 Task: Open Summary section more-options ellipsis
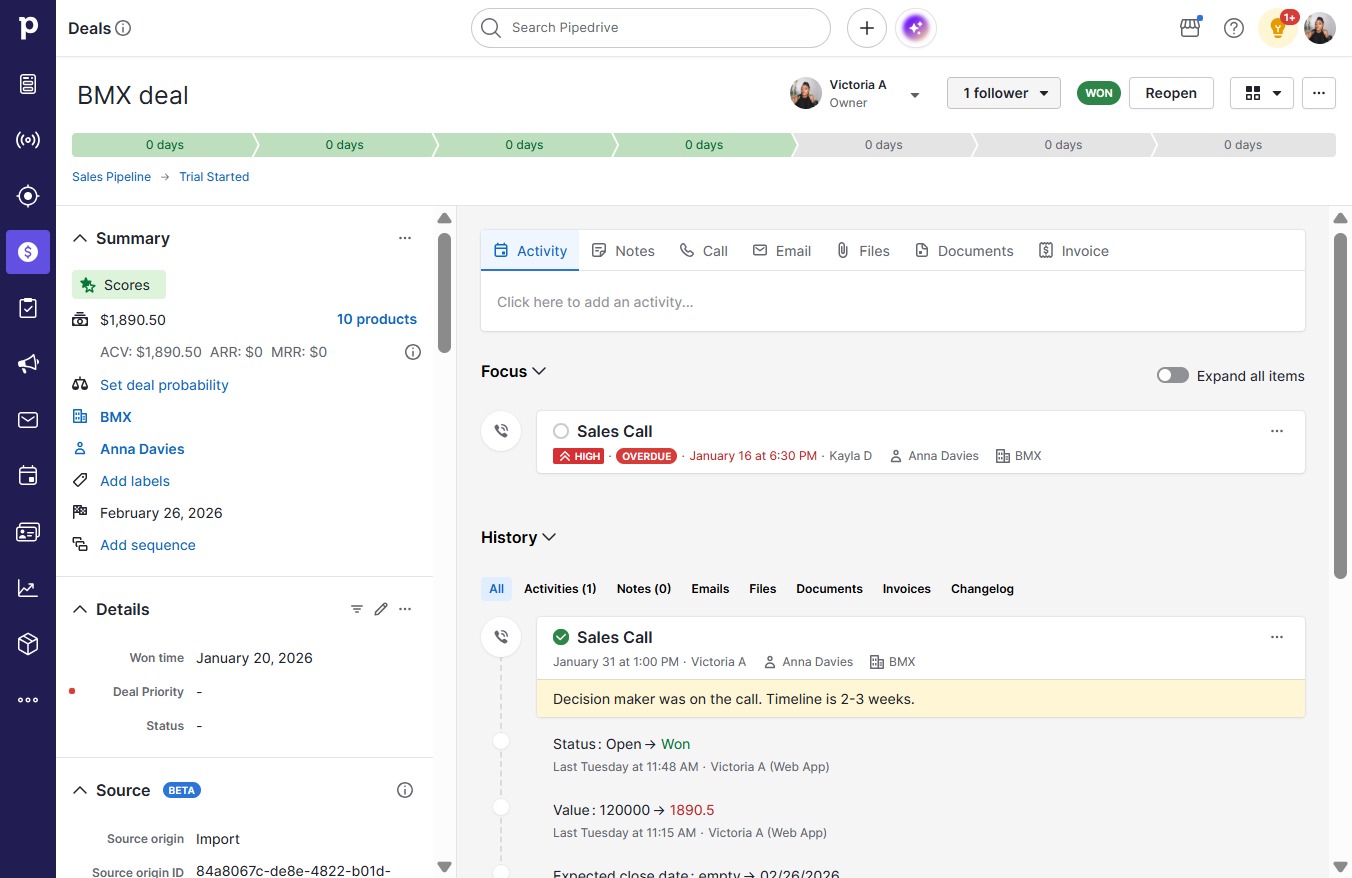click(405, 238)
